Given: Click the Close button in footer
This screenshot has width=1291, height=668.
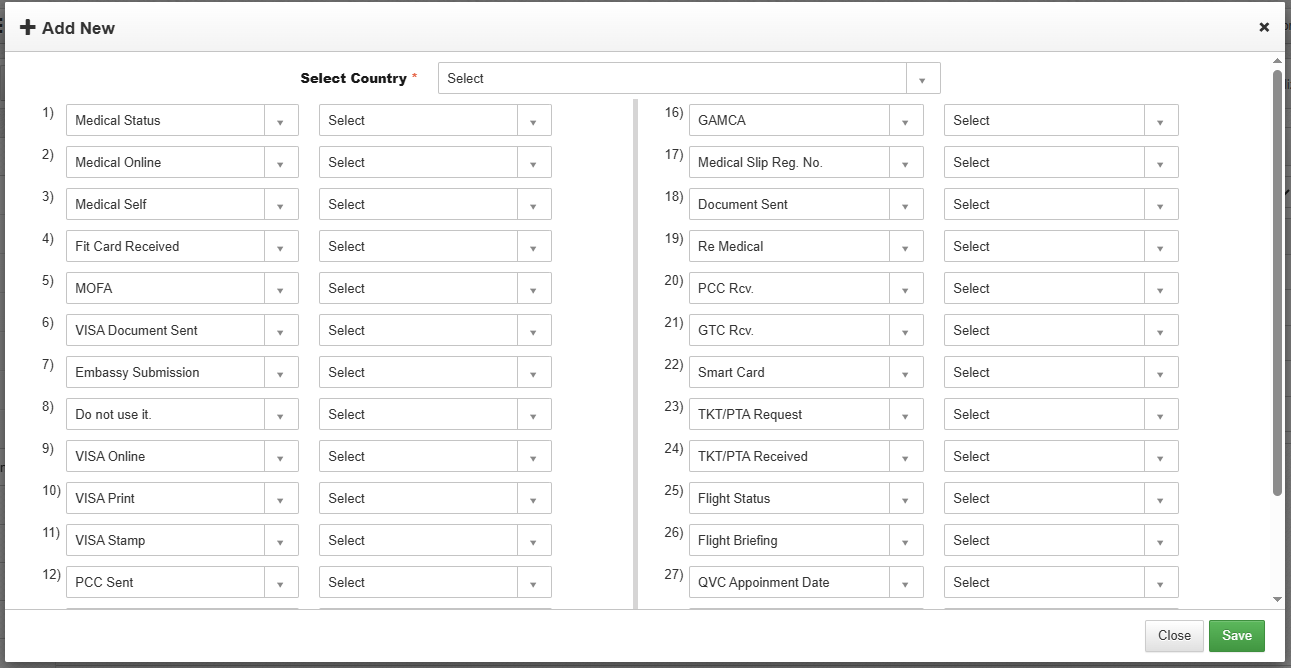Looking at the screenshot, I should (x=1174, y=636).
